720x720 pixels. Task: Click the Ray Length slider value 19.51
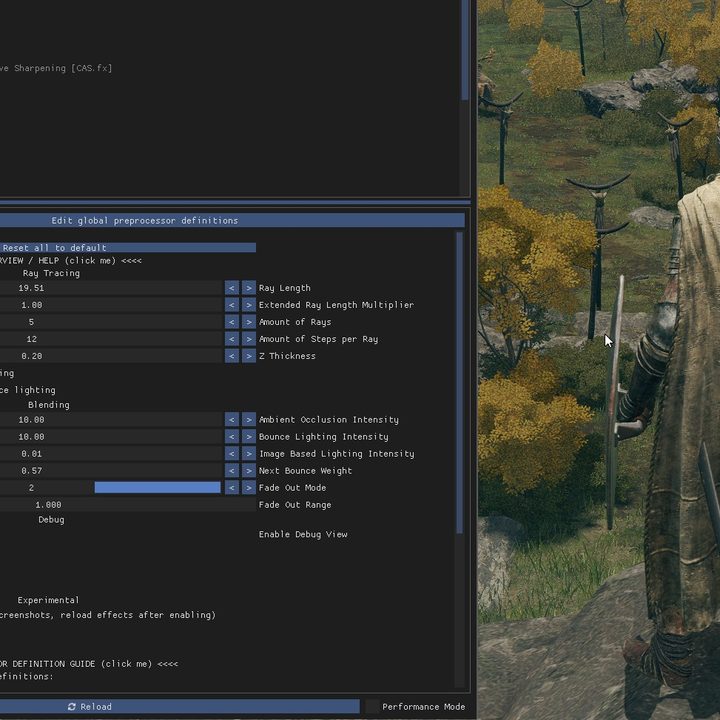point(111,288)
